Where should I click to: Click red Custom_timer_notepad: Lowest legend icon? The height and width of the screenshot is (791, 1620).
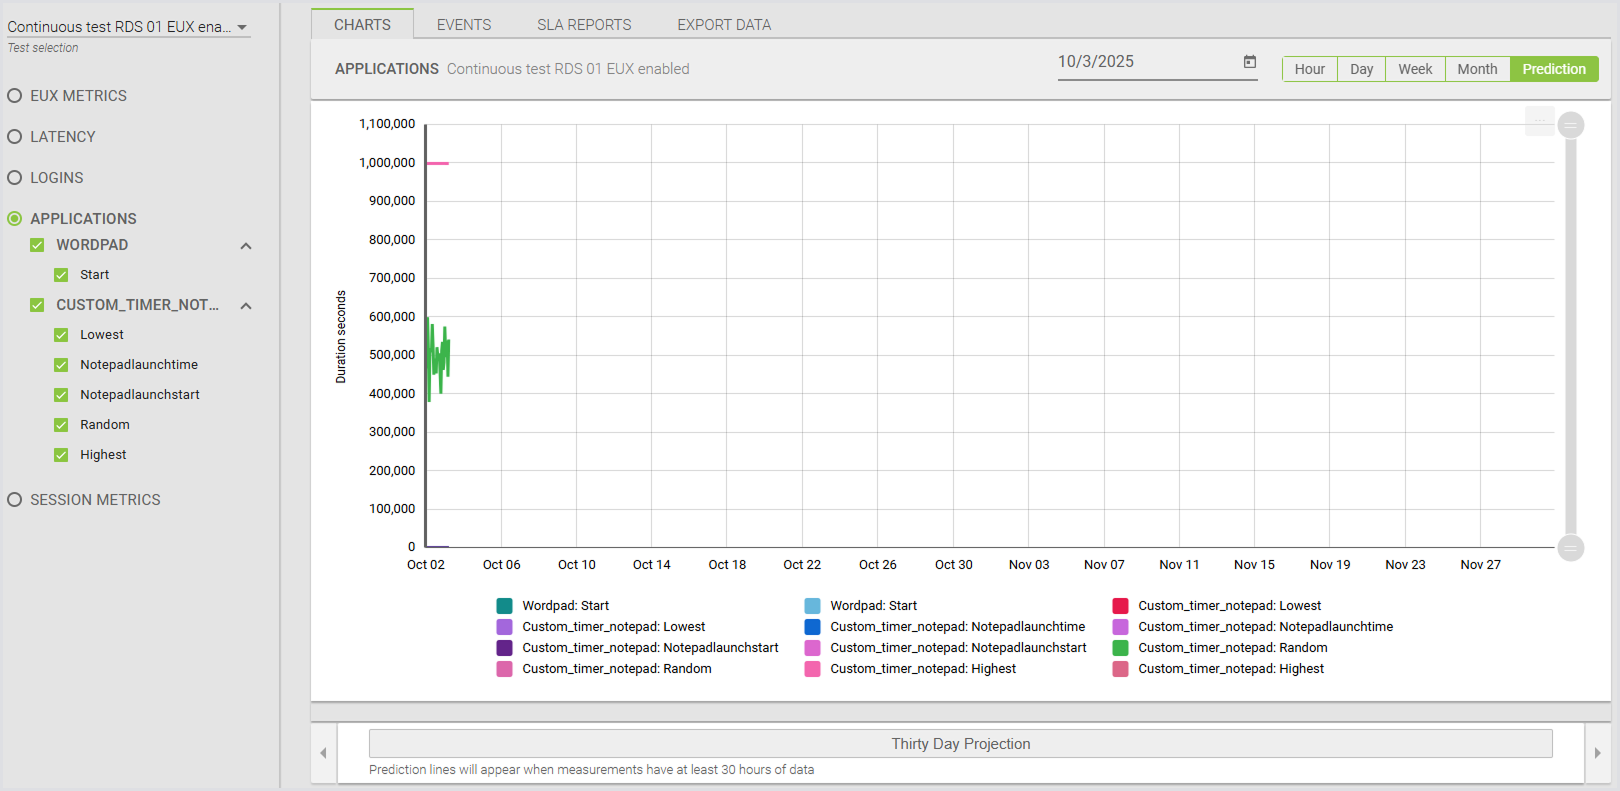click(x=1120, y=606)
